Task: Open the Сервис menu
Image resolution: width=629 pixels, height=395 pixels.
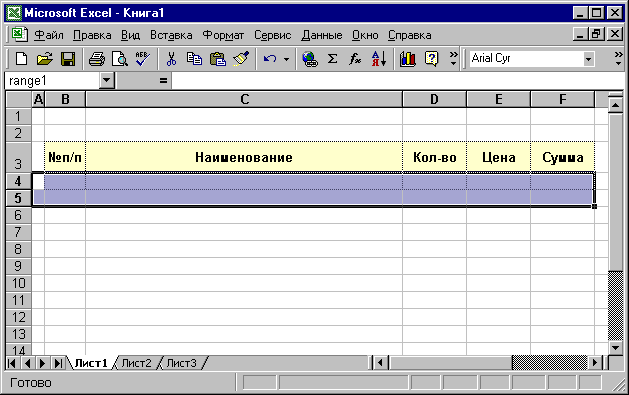Action: coord(272,35)
